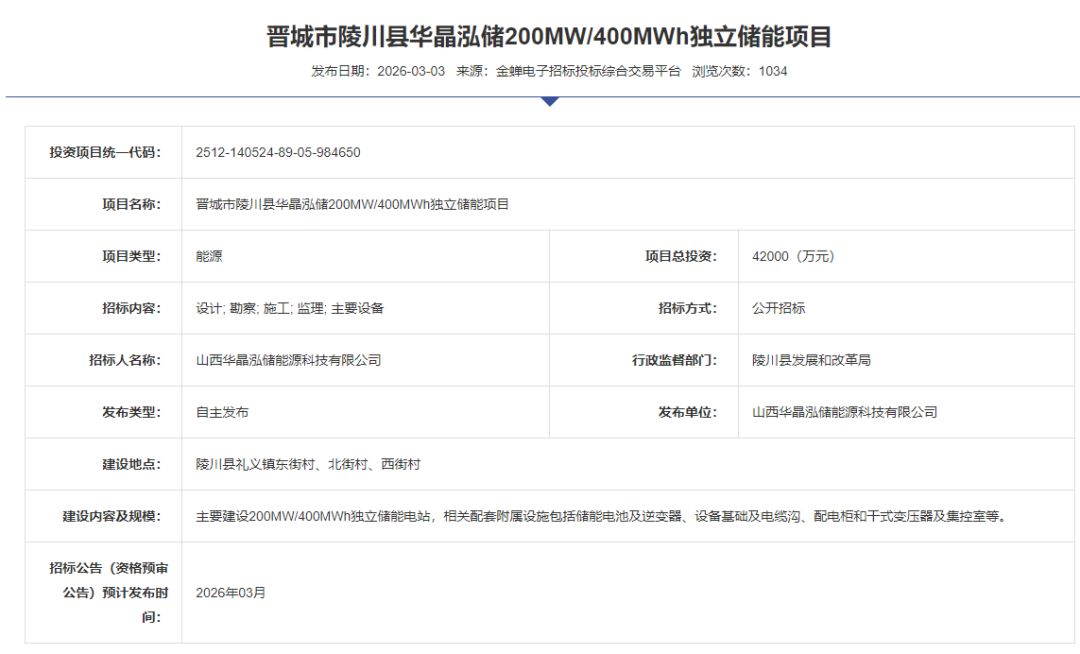Click the company name in the 招标人名称 row
The width and height of the screenshot is (1080, 654).
tap(288, 361)
